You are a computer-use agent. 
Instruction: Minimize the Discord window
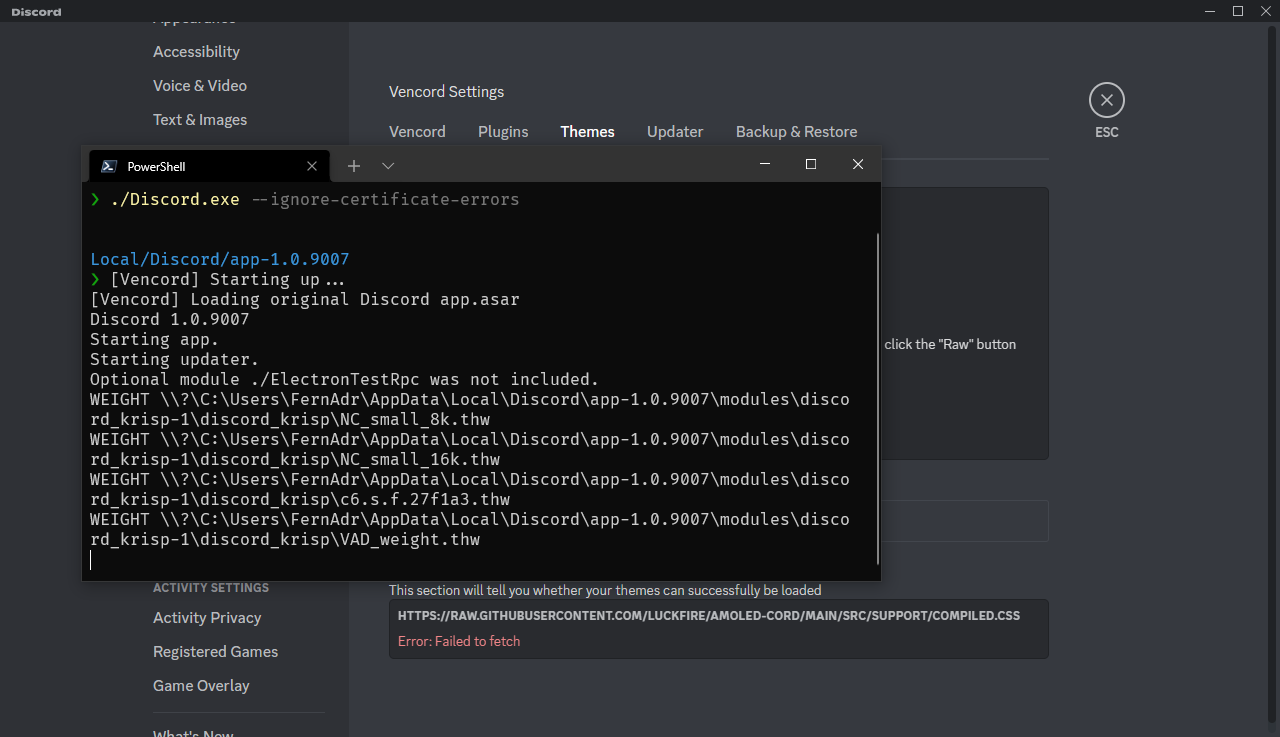(x=1210, y=11)
